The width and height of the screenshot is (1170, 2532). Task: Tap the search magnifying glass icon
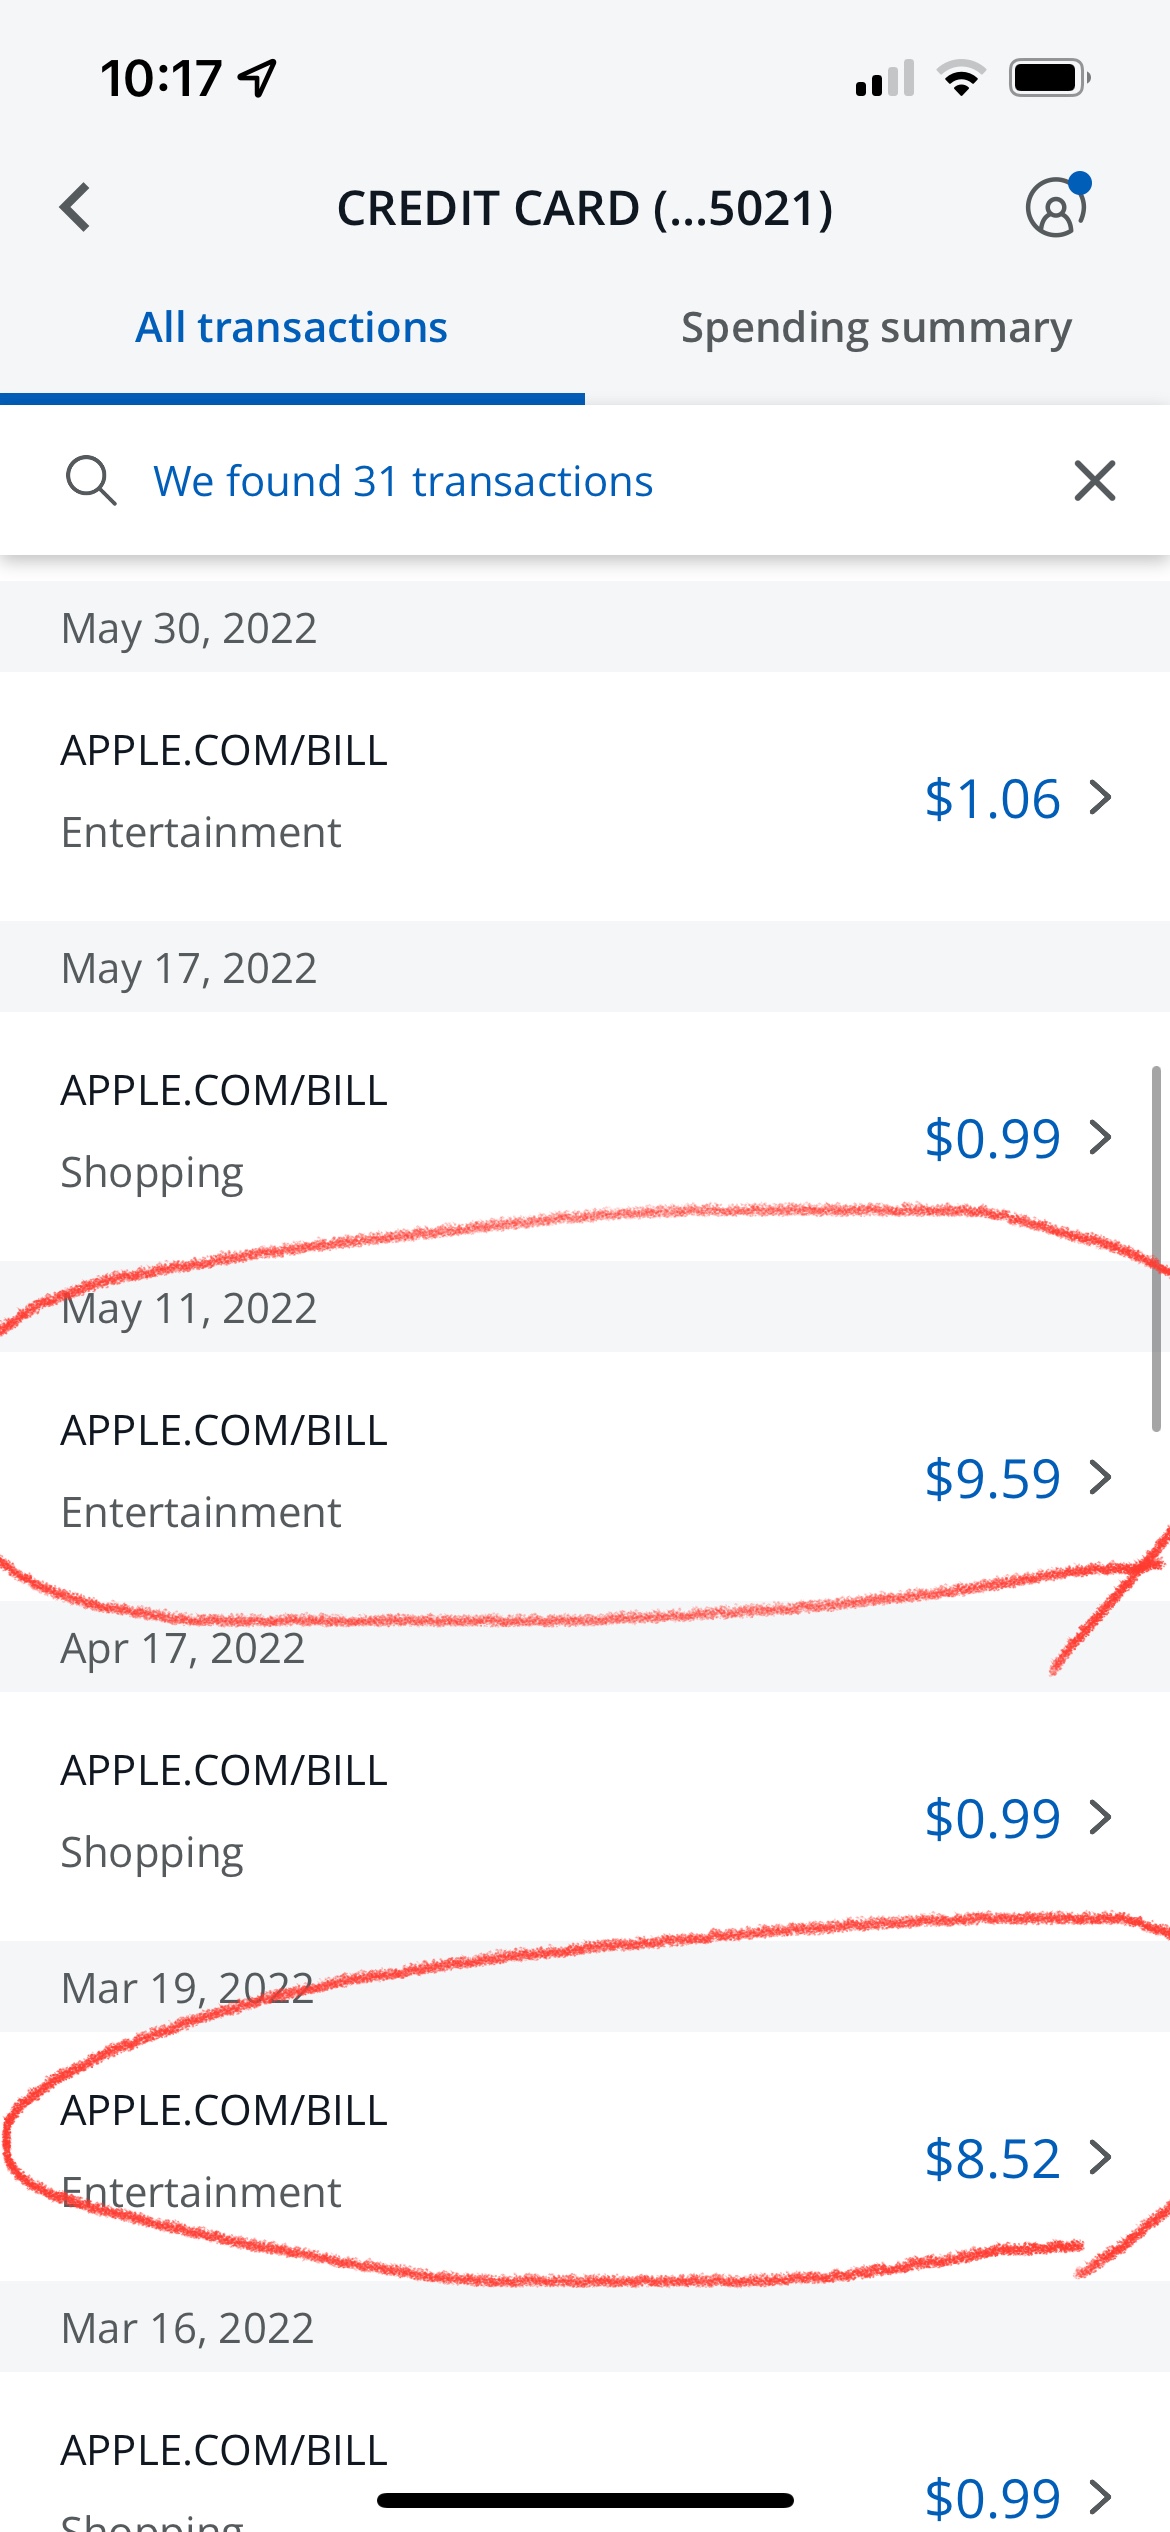[91, 481]
